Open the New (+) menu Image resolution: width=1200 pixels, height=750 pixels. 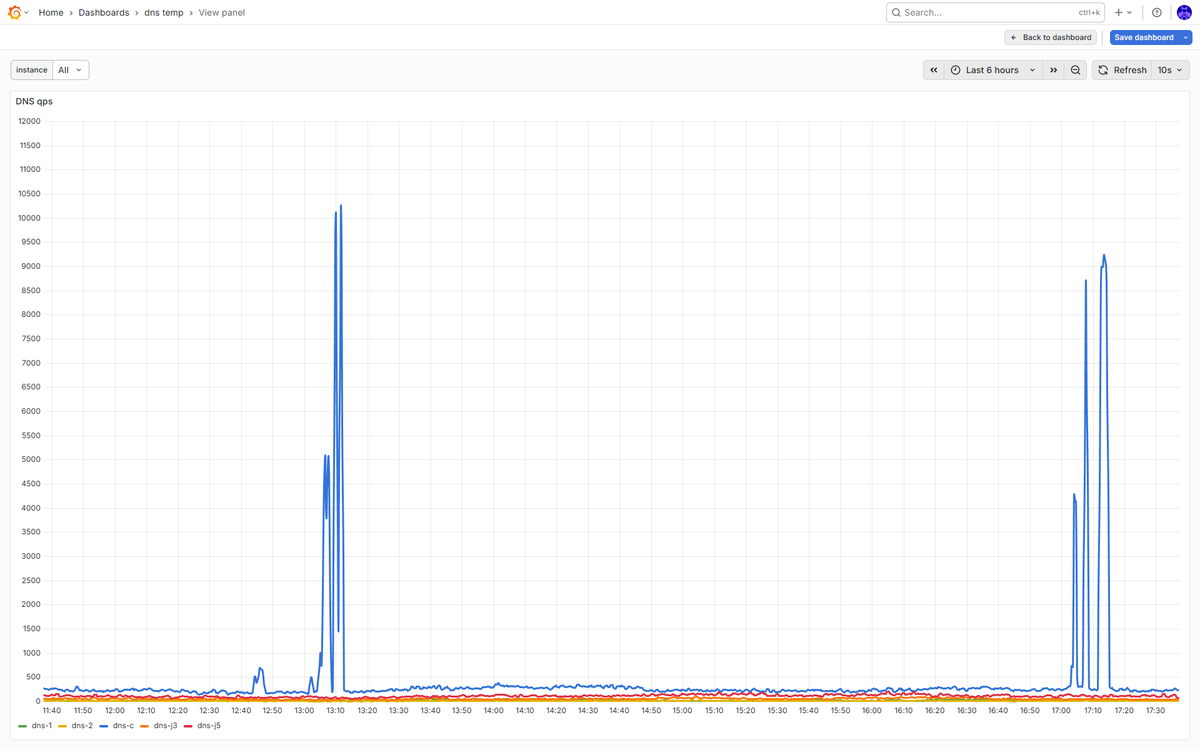pos(1123,12)
